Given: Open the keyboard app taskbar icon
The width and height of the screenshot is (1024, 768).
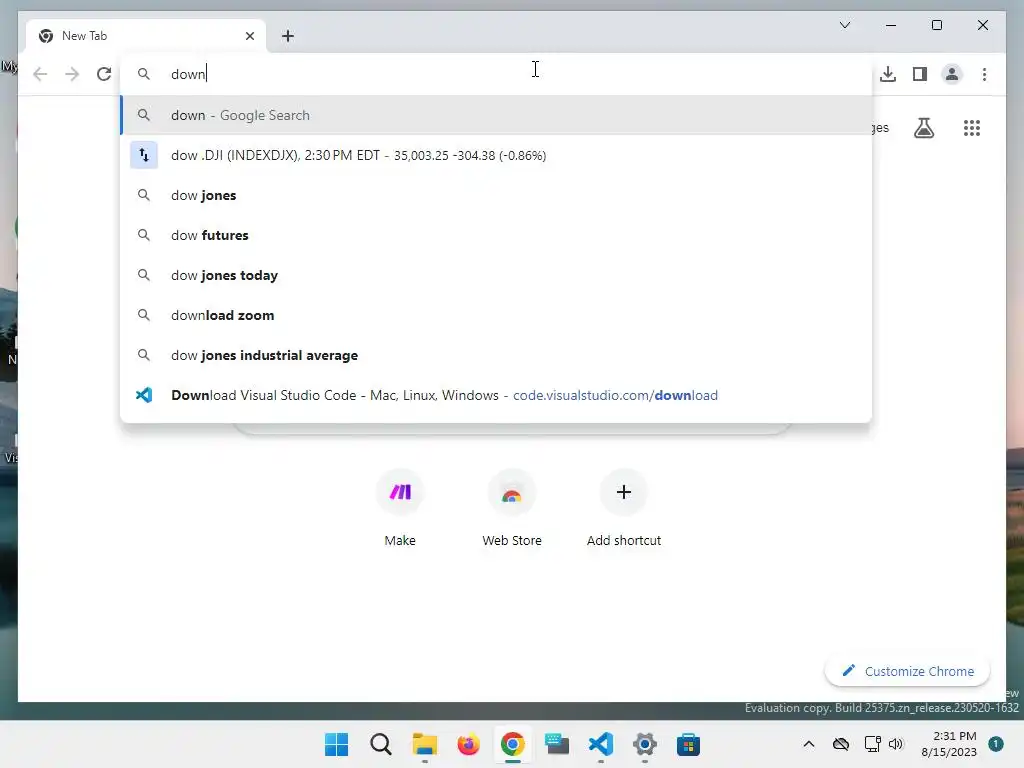Looking at the screenshot, I should click(x=556, y=744).
